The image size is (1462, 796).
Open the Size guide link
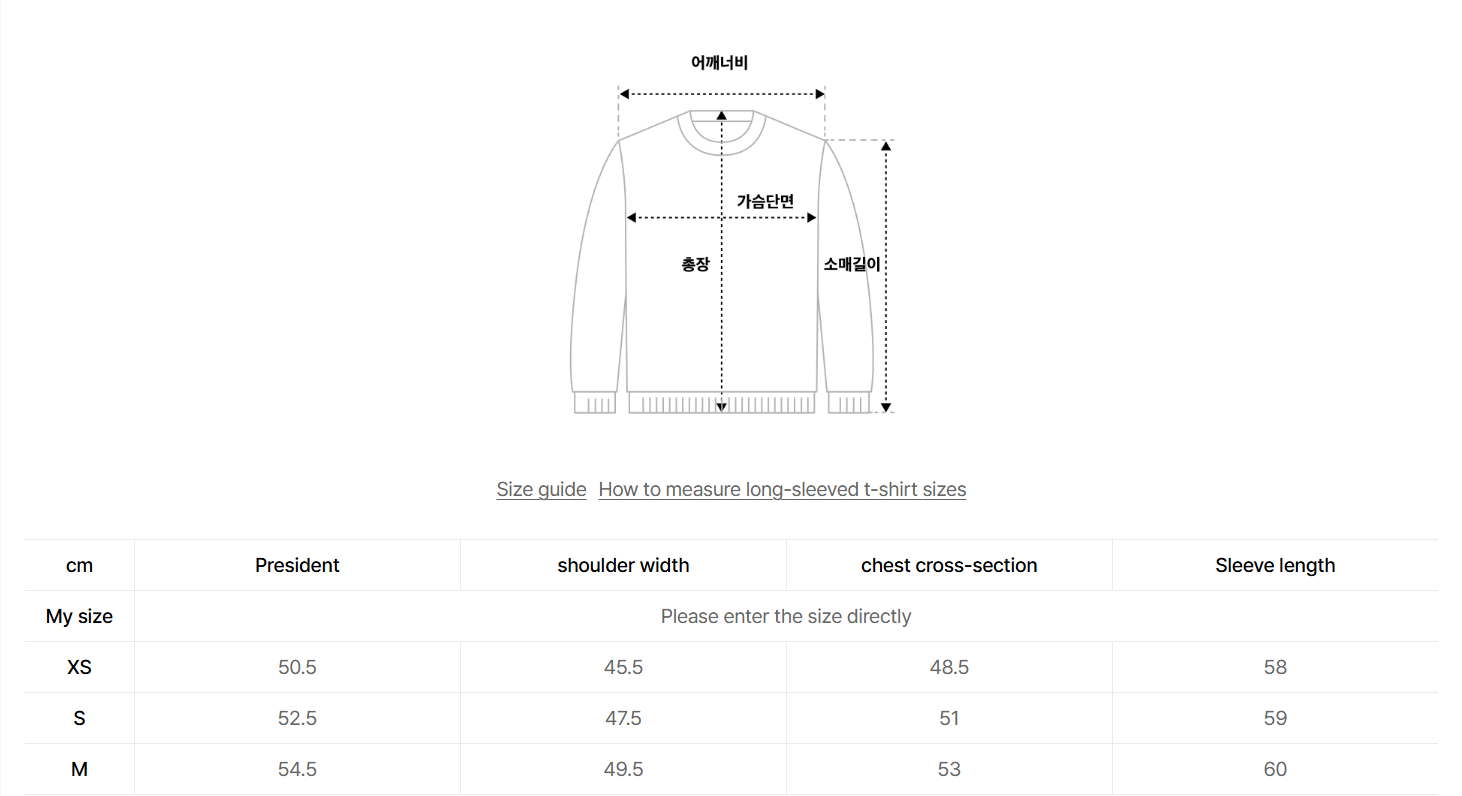[541, 489]
